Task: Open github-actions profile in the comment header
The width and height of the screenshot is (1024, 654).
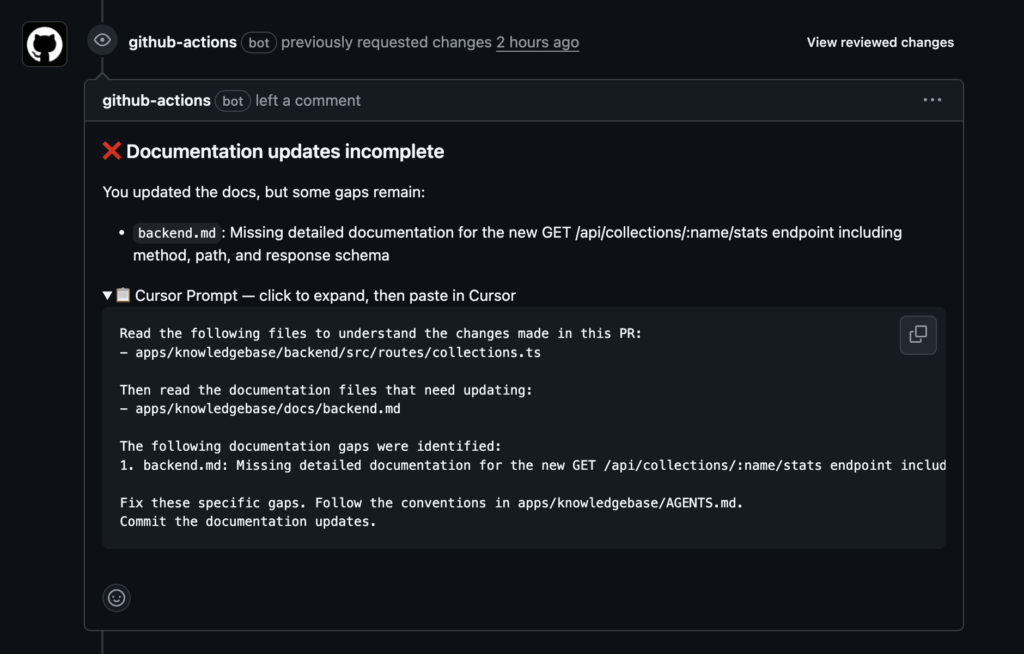Action: tap(156, 101)
